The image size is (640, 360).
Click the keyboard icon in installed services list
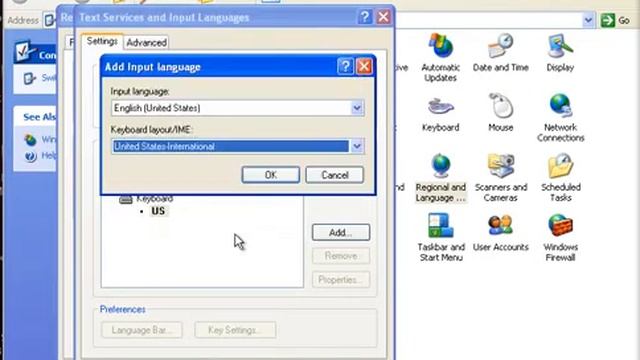click(126, 199)
